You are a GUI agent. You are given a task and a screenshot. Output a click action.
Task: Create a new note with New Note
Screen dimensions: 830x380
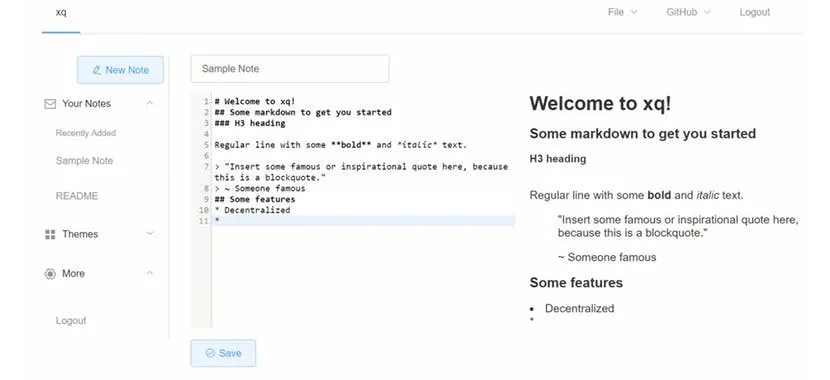tap(120, 70)
